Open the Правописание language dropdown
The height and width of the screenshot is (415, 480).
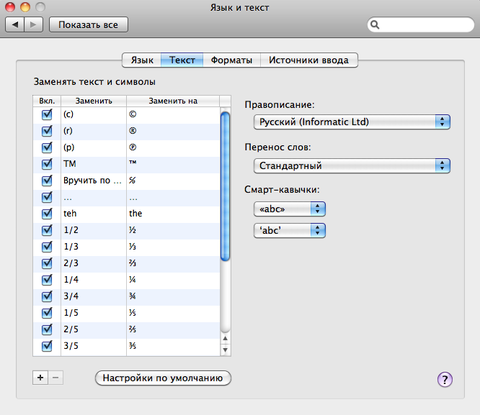352,122
